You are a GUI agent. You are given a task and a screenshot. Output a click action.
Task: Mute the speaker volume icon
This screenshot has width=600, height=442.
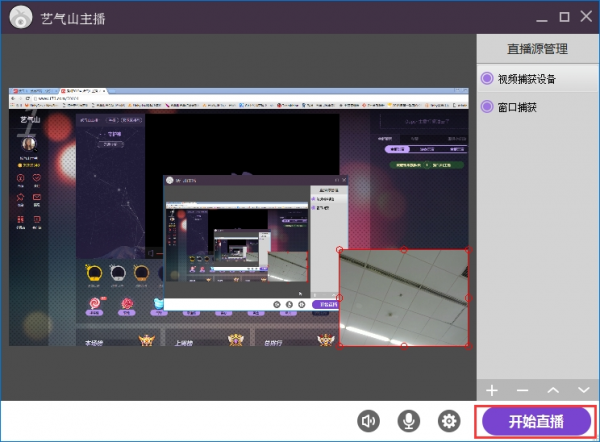368,421
